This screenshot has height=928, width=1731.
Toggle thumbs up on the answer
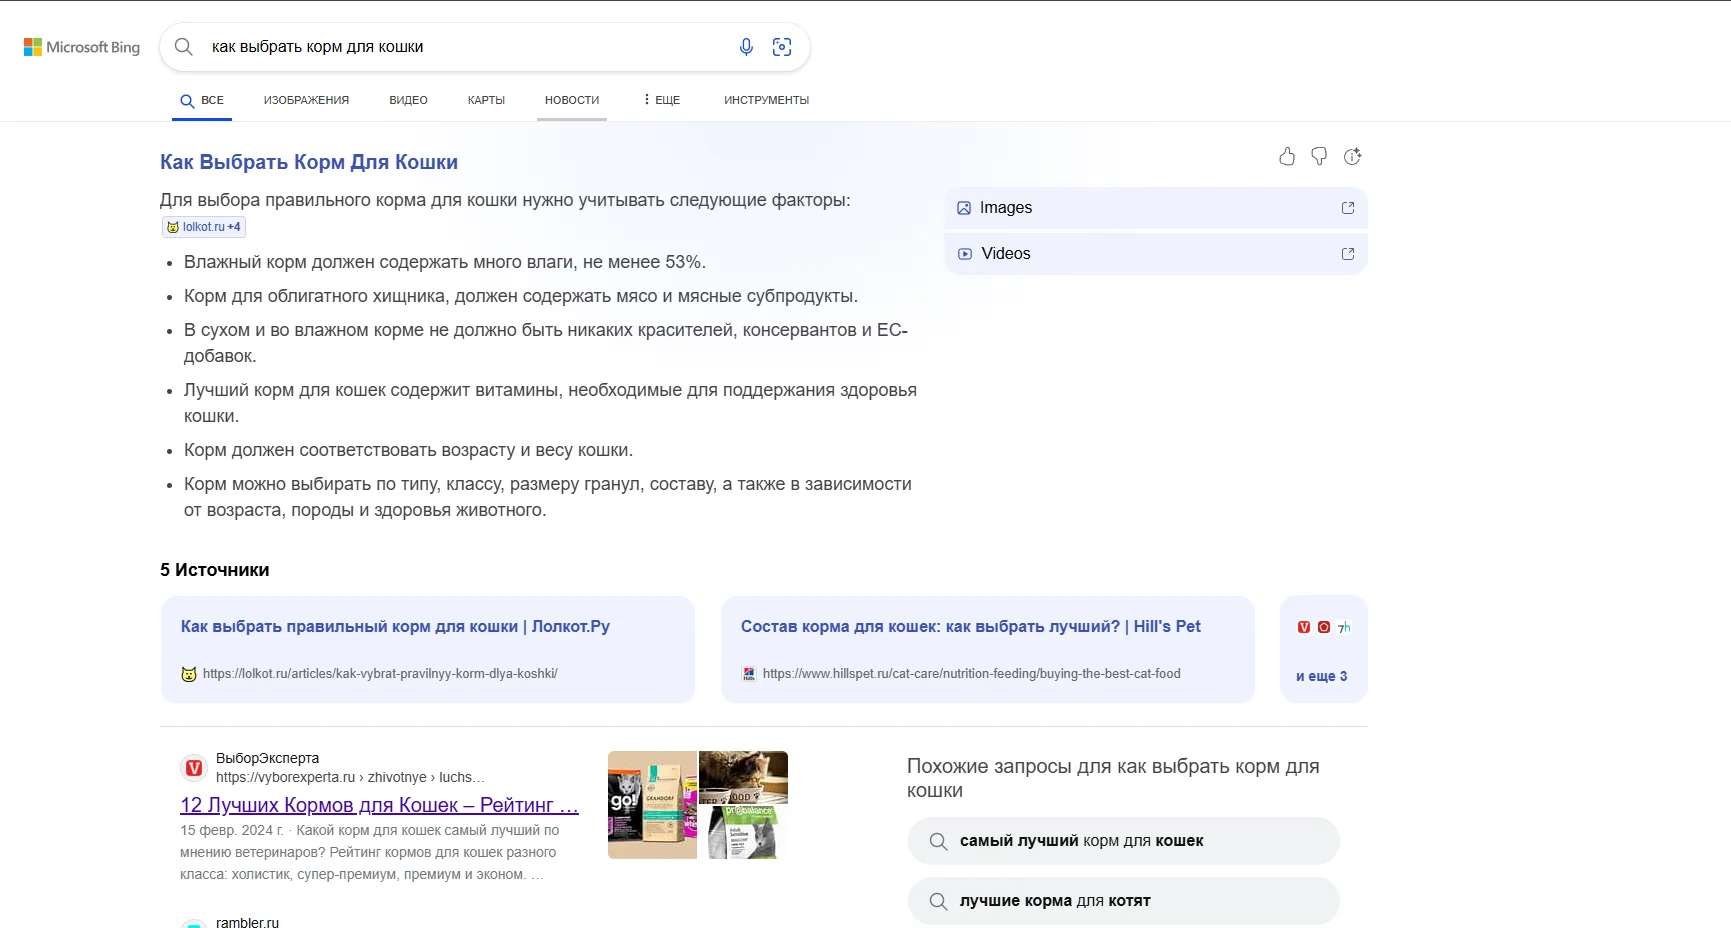(x=1286, y=156)
